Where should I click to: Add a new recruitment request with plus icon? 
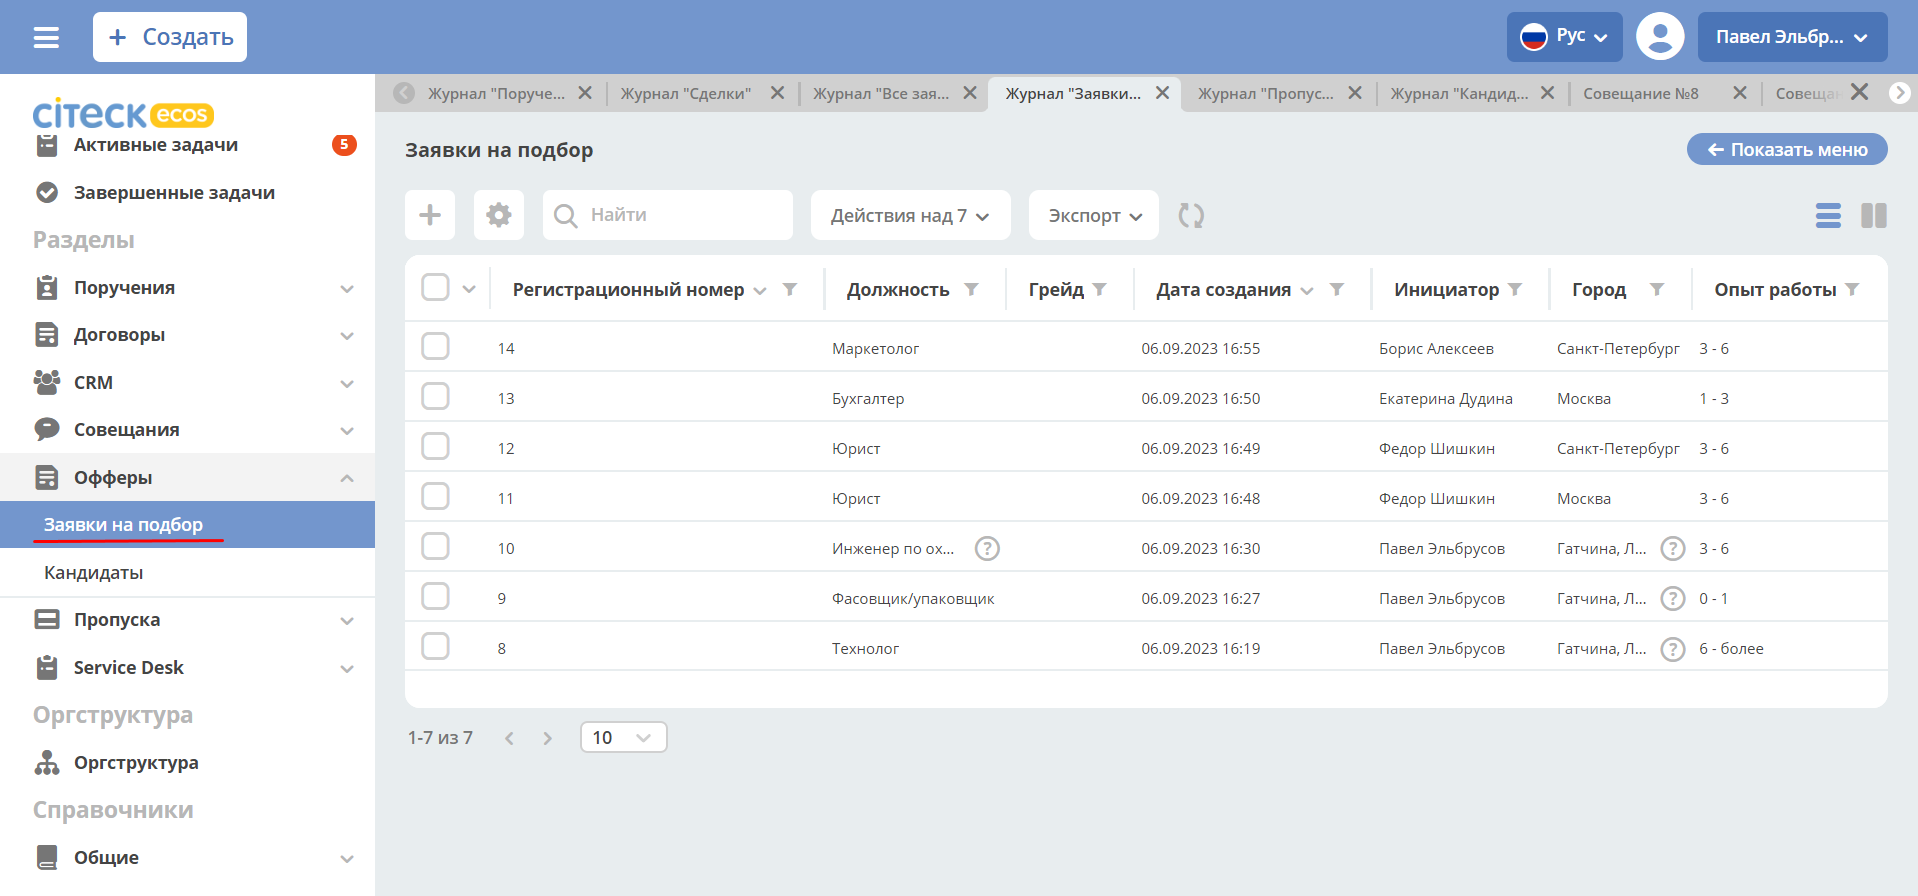click(430, 215)
